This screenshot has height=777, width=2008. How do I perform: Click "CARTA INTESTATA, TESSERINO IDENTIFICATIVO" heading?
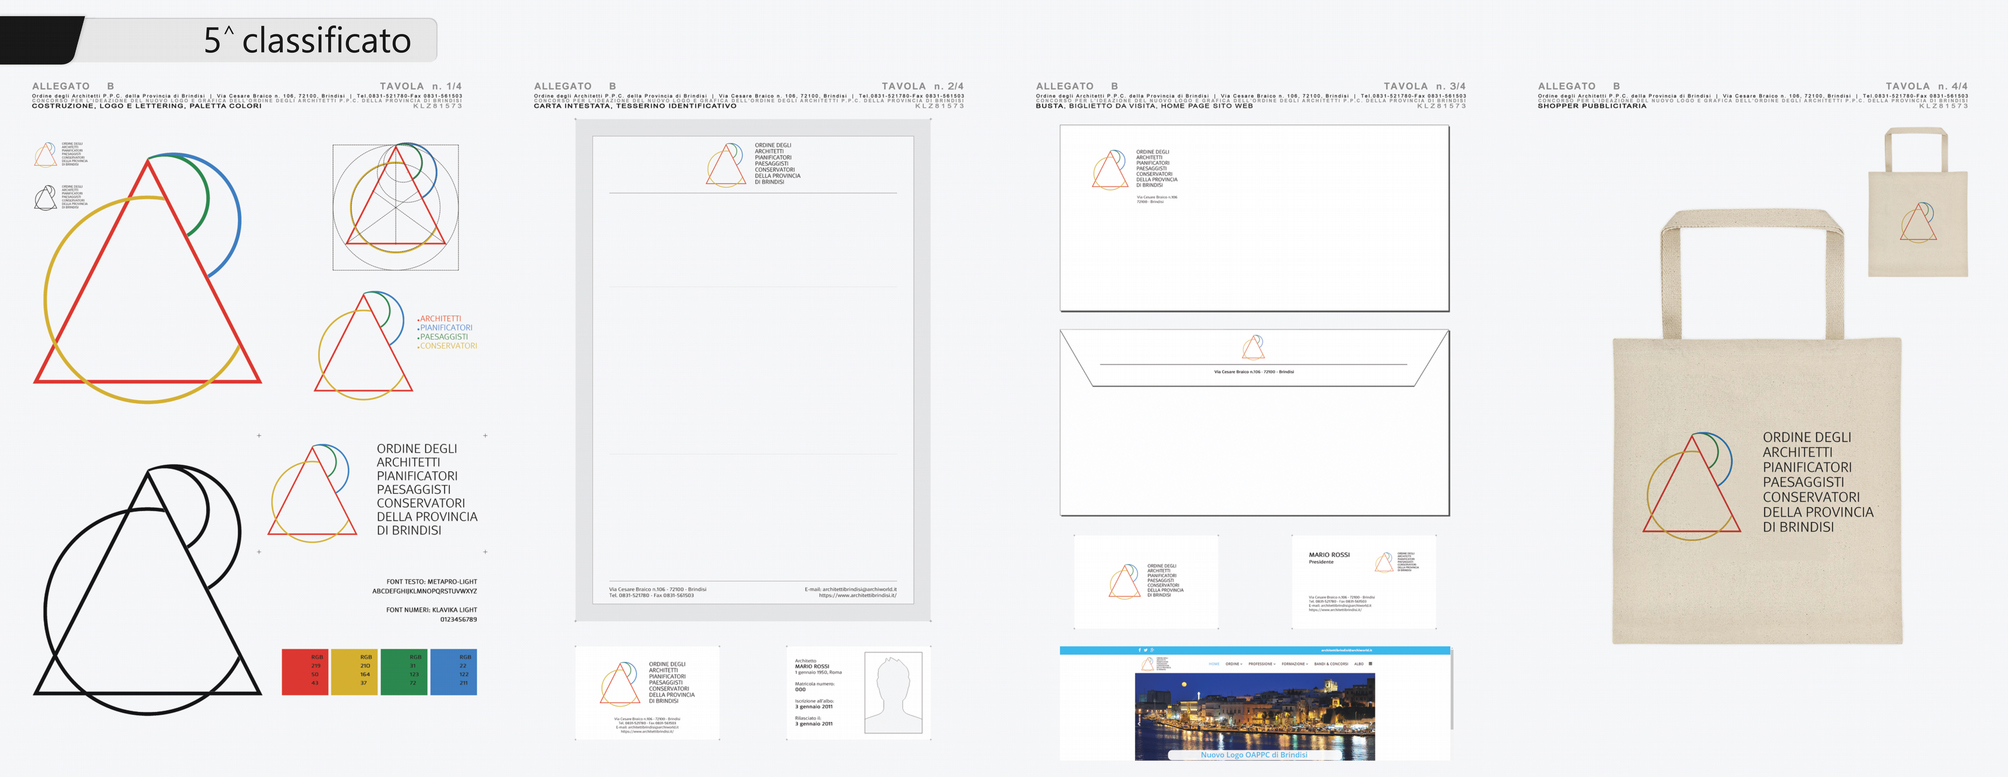[635, 106]
